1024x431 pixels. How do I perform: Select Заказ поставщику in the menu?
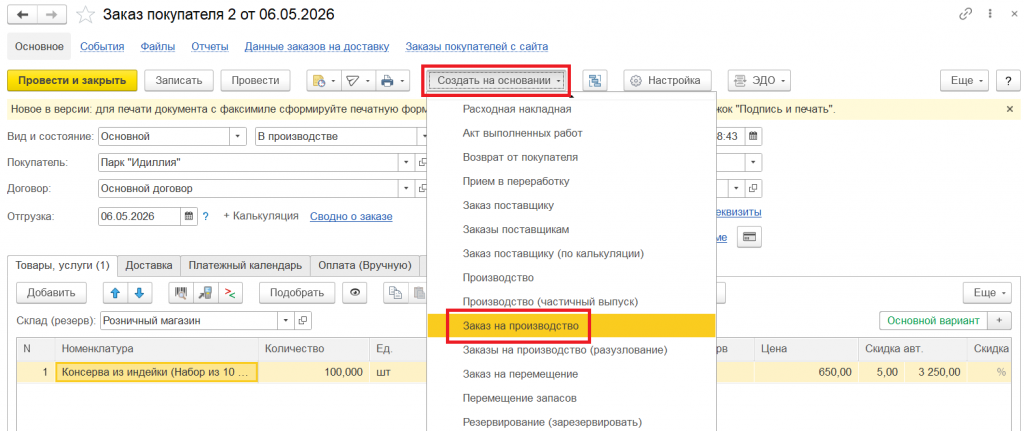[571, 205]
